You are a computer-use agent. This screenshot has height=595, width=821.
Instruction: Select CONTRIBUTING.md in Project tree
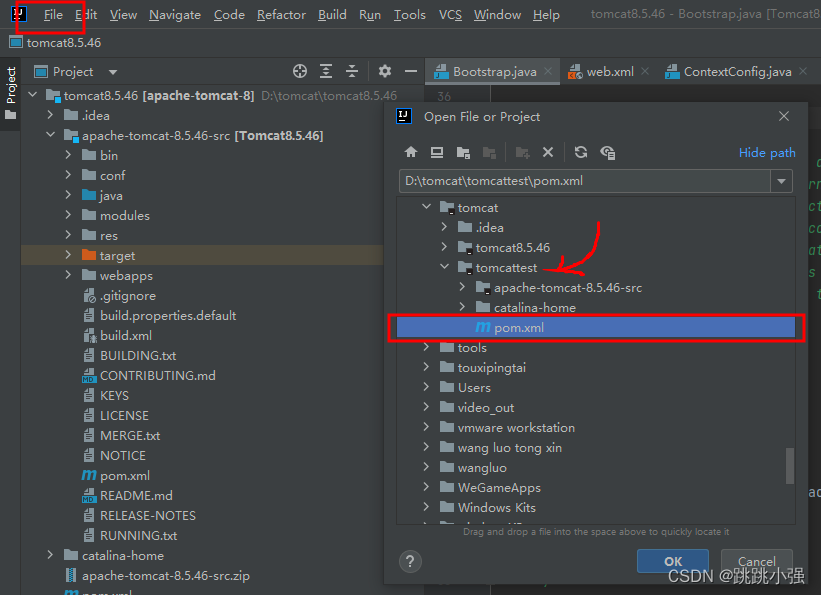[x=158, y=376]
